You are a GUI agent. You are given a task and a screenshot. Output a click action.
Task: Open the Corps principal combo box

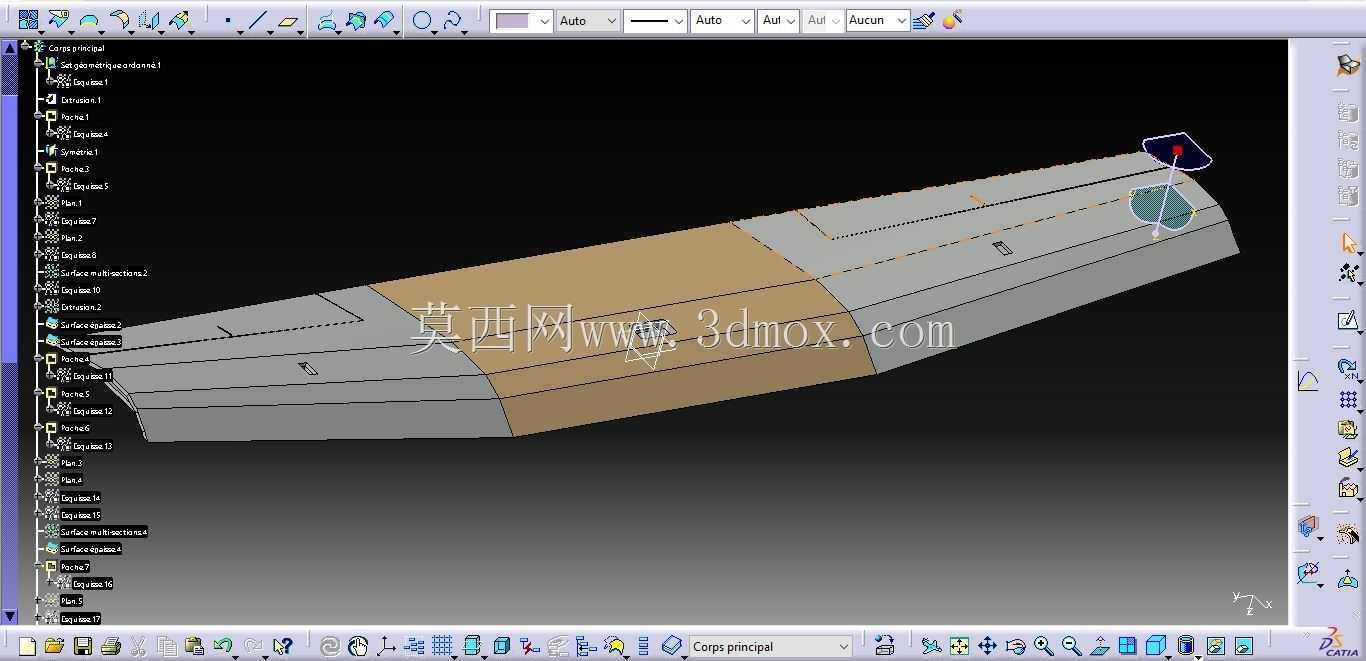click(770, 647)
